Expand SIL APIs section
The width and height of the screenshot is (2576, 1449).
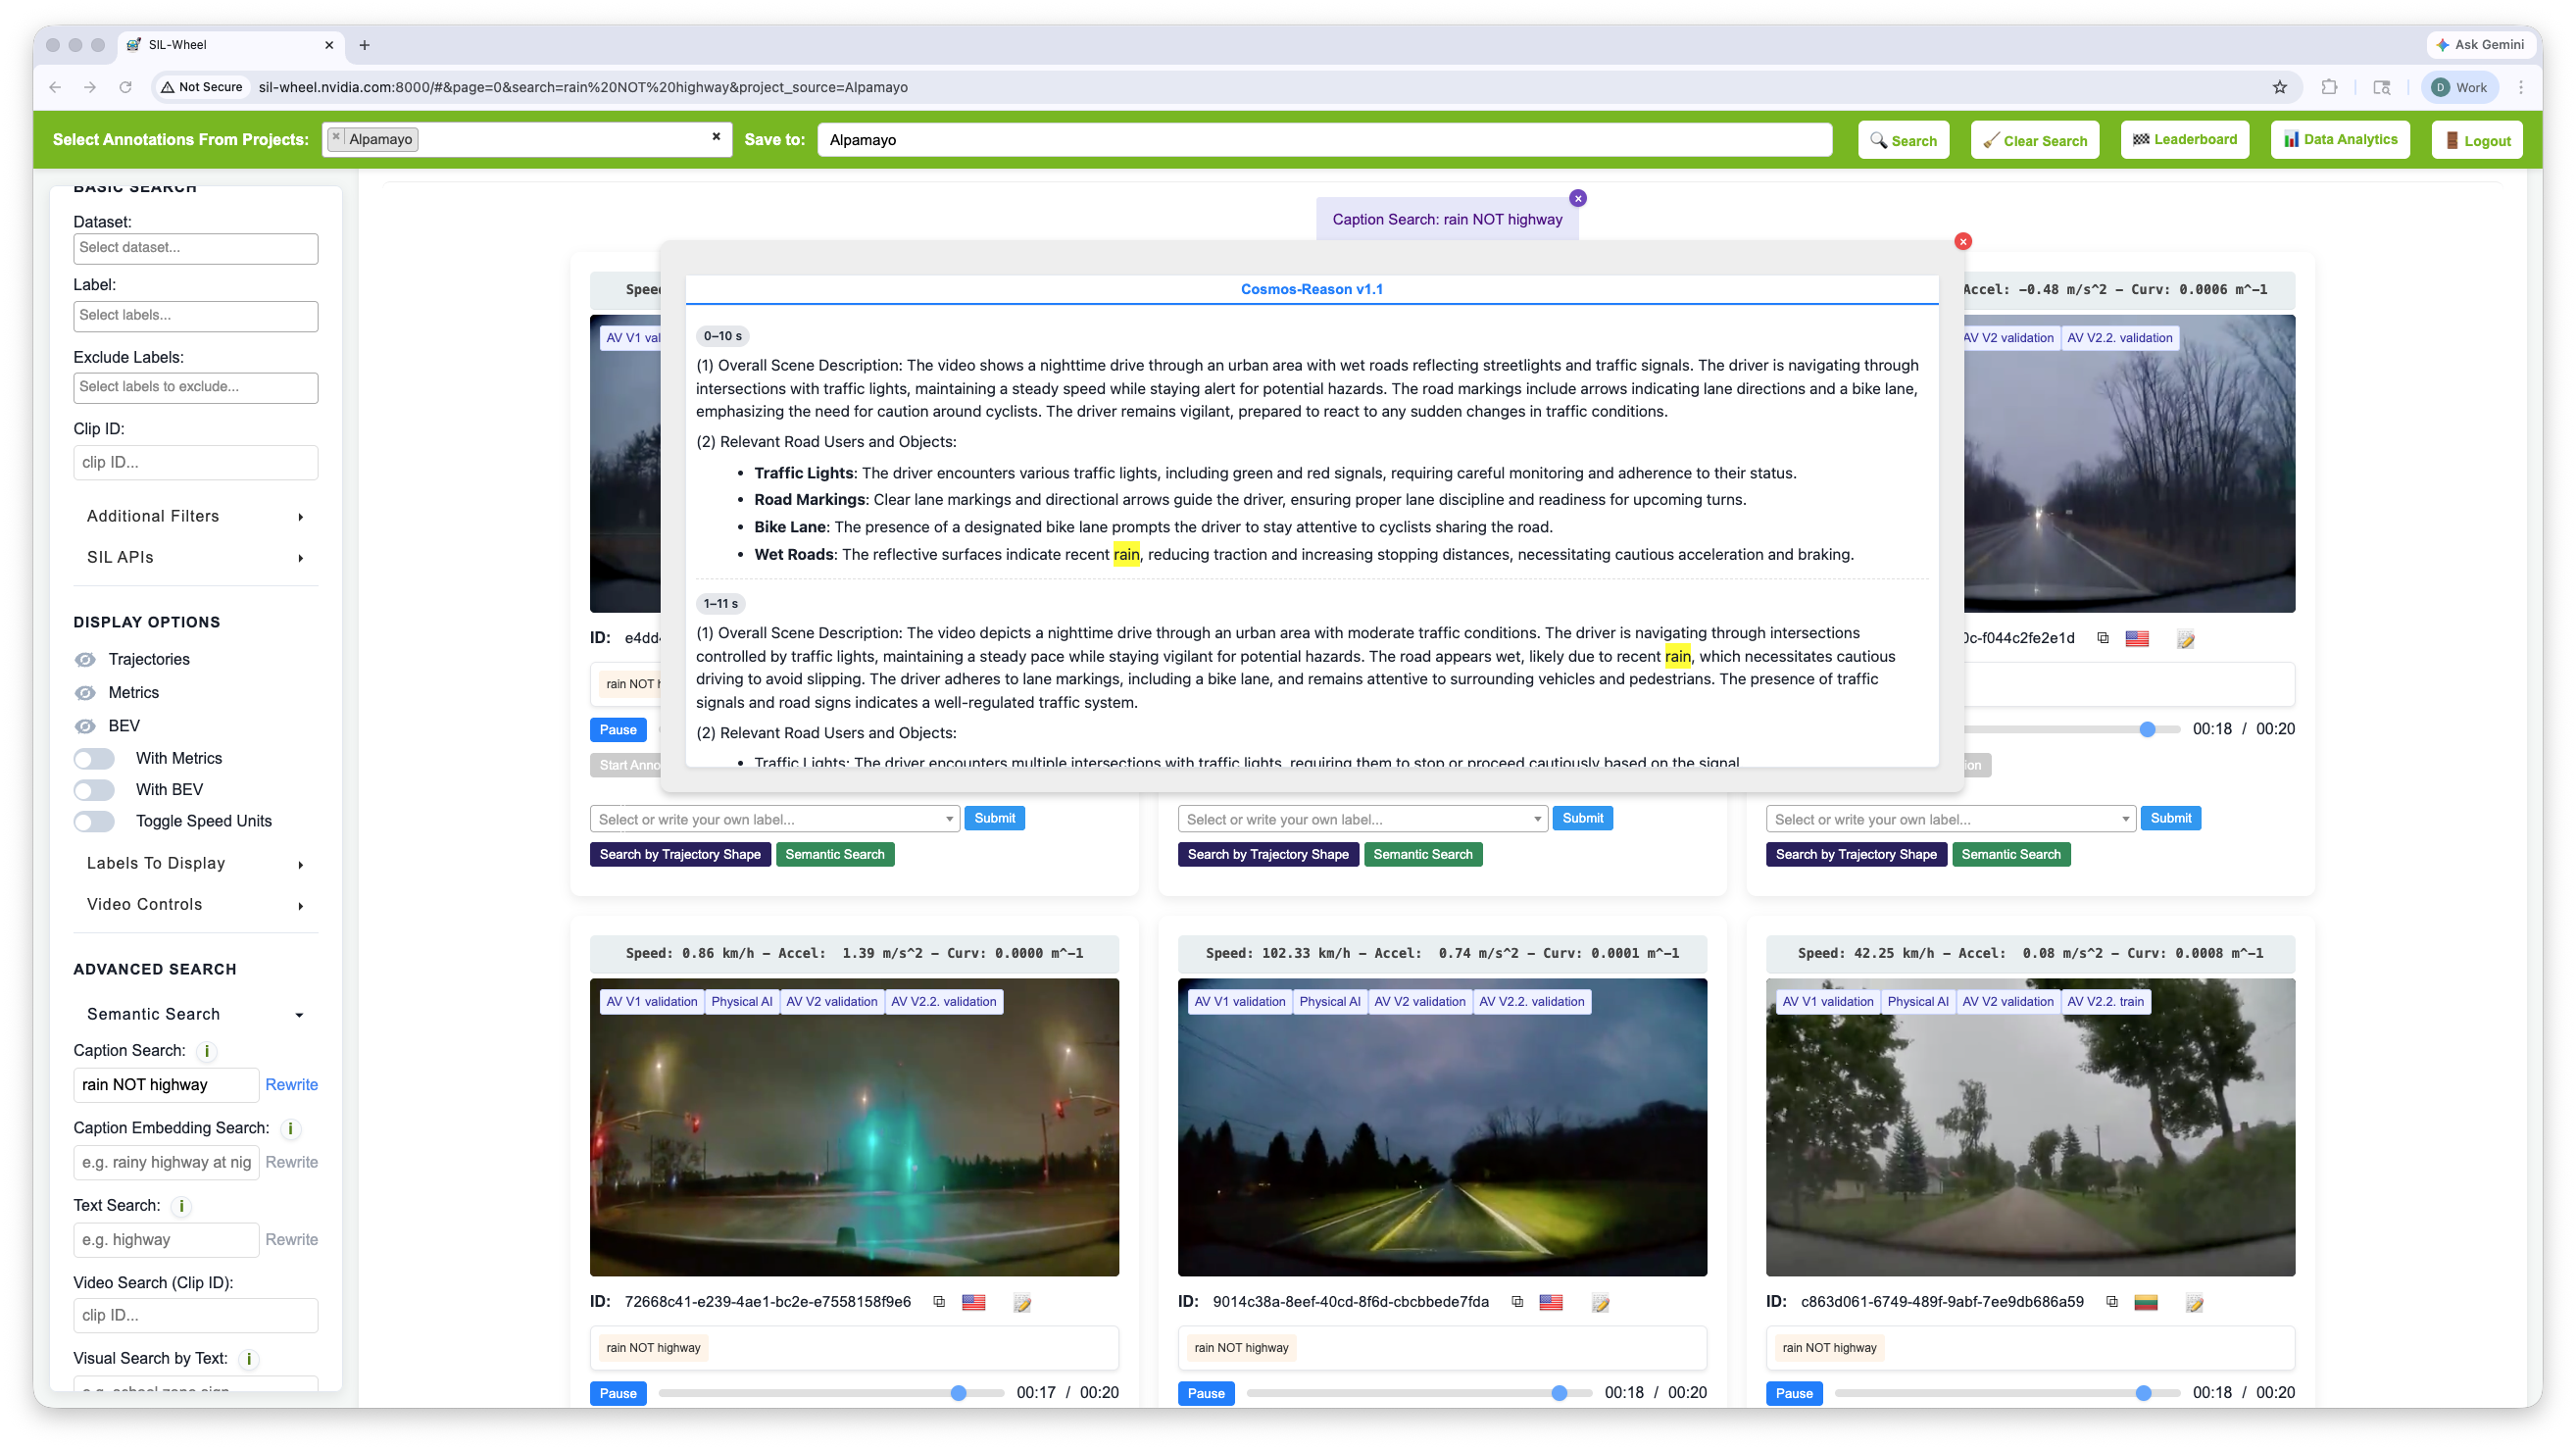(x=195, y=557)
